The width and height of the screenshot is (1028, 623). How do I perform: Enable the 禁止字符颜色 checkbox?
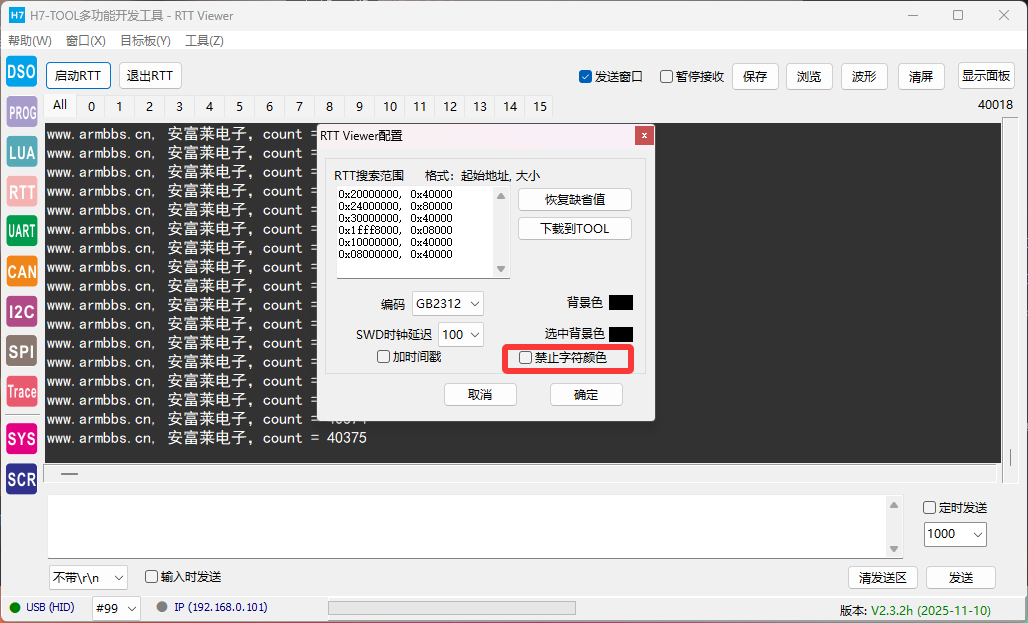tap(526, 358)
